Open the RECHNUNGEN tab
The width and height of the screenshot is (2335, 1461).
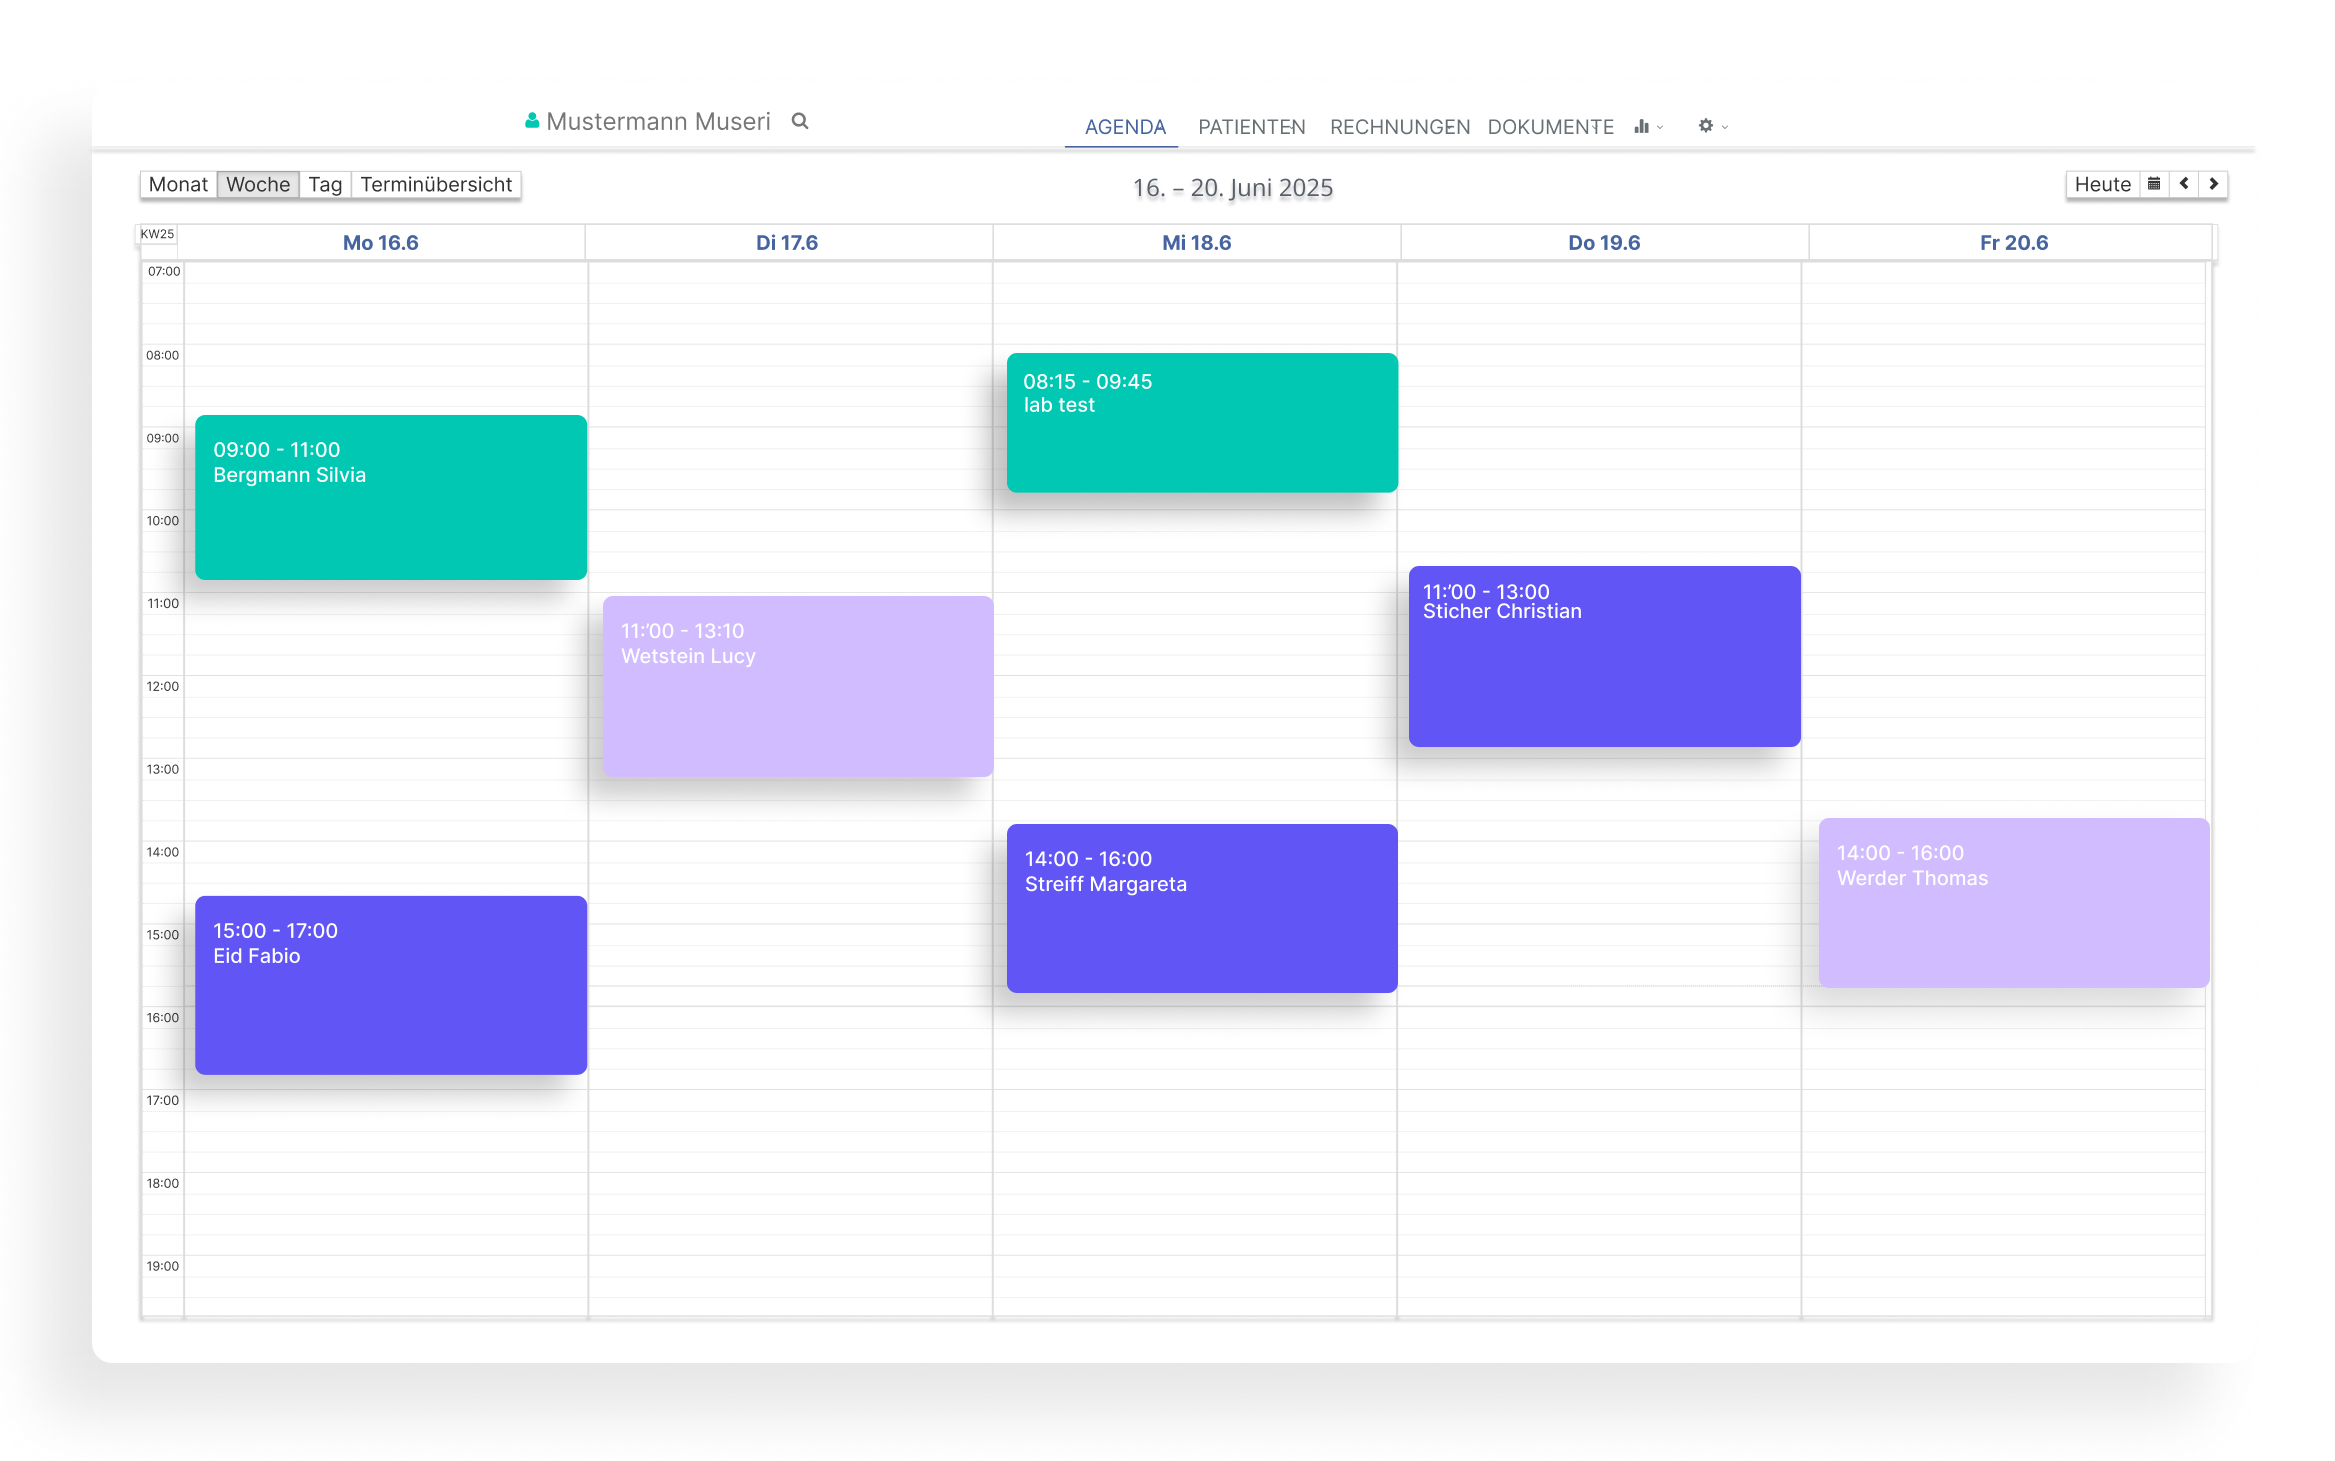[x=1399, y=127]
